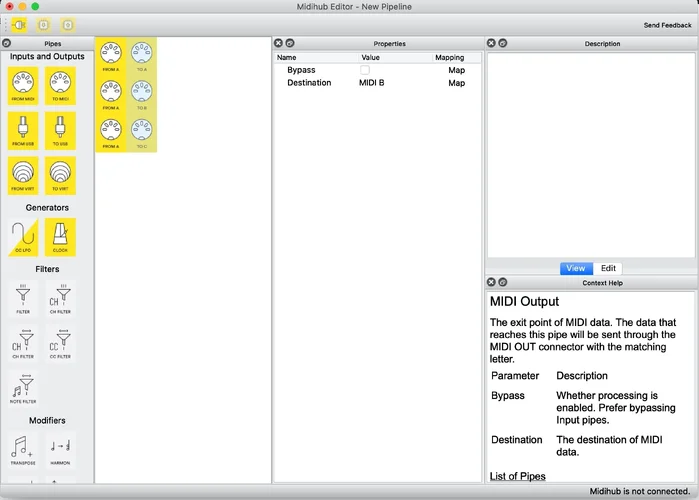Click Map for the Destination property

456,83
